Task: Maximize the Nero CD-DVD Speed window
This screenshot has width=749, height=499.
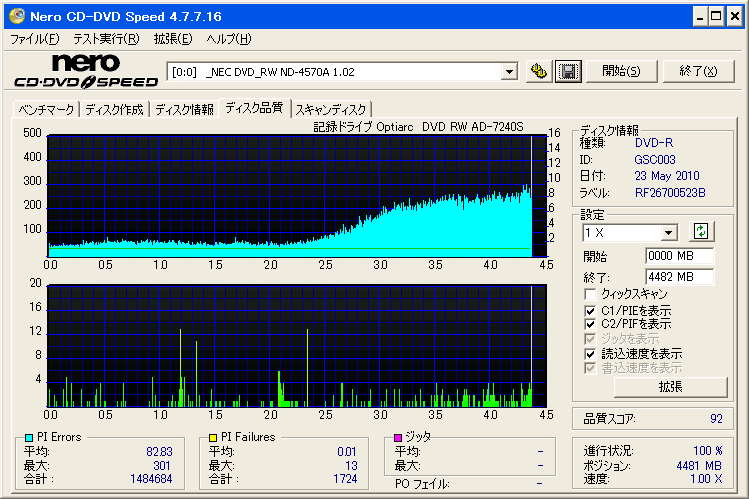Action: coord(716,17)
